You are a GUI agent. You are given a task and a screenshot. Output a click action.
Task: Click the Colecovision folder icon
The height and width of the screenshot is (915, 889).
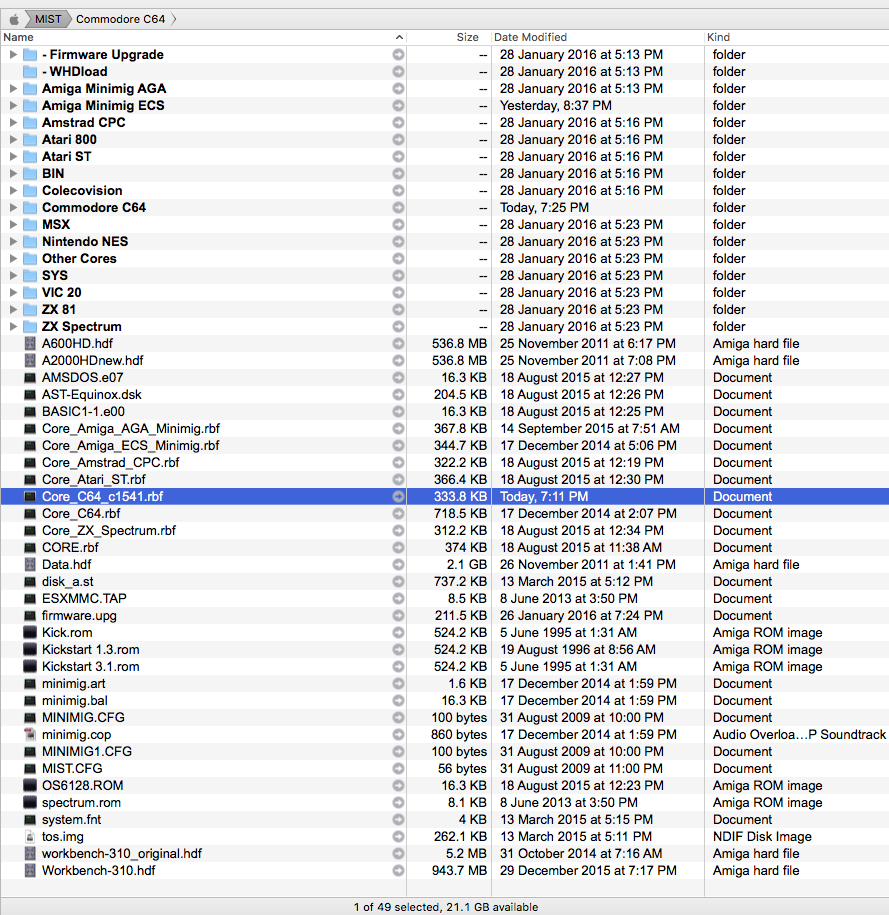(x=30, y=191)
